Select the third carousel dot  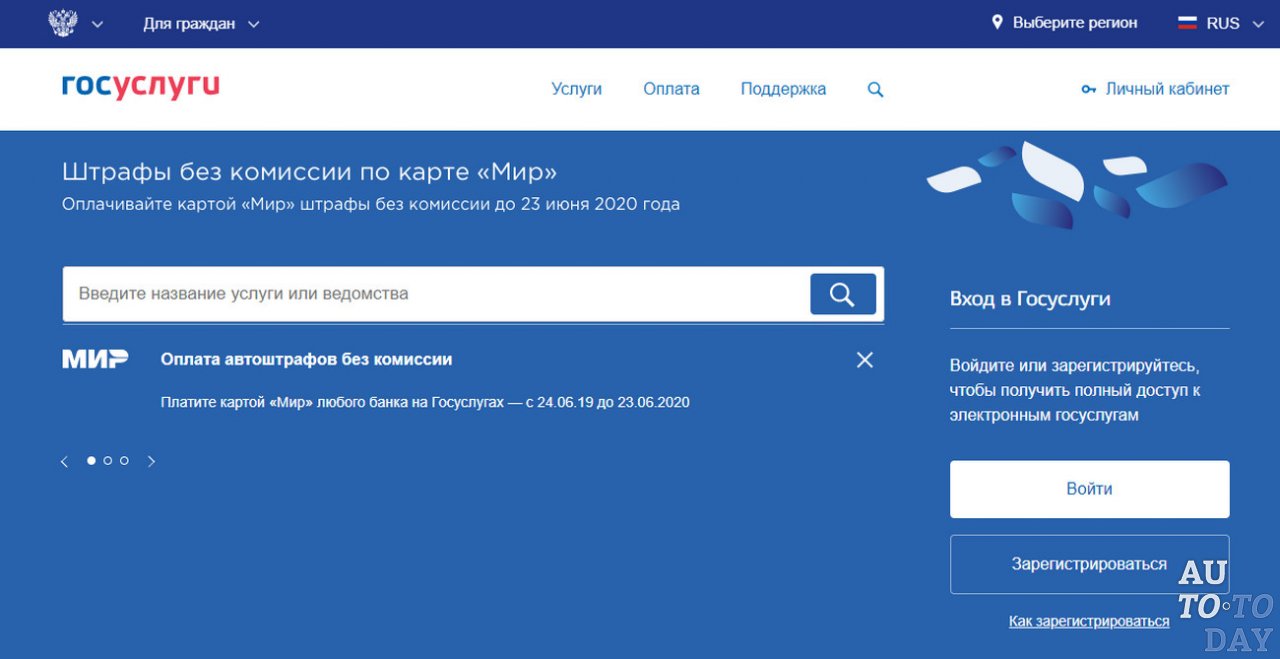(x=124, y=461)
